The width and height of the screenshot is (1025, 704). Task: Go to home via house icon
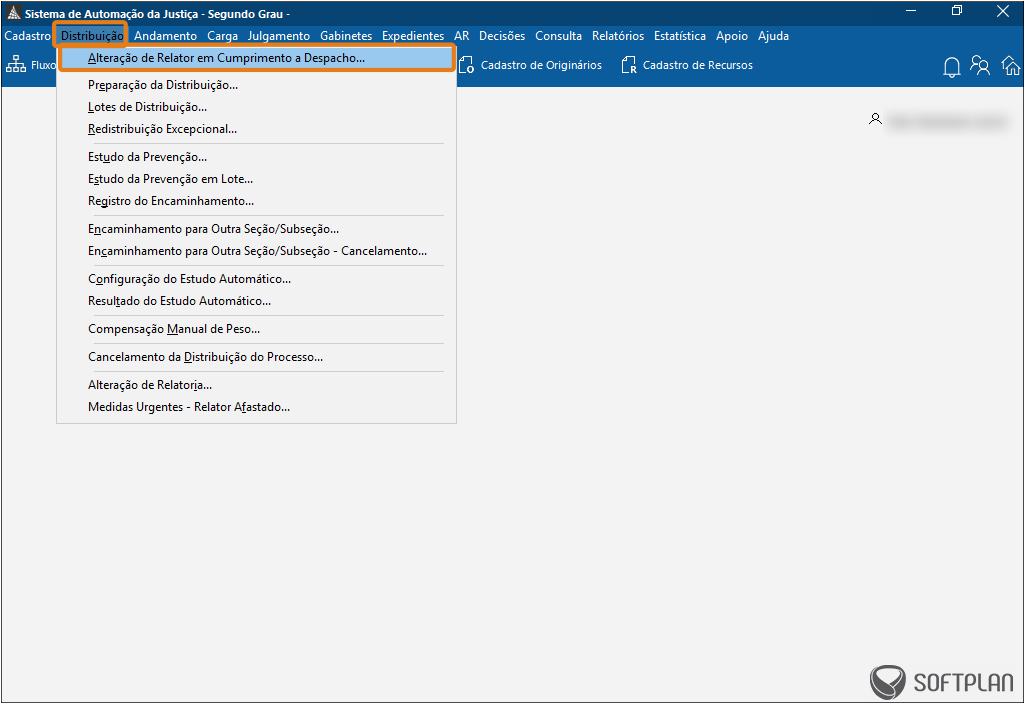tap(1011, 65)
